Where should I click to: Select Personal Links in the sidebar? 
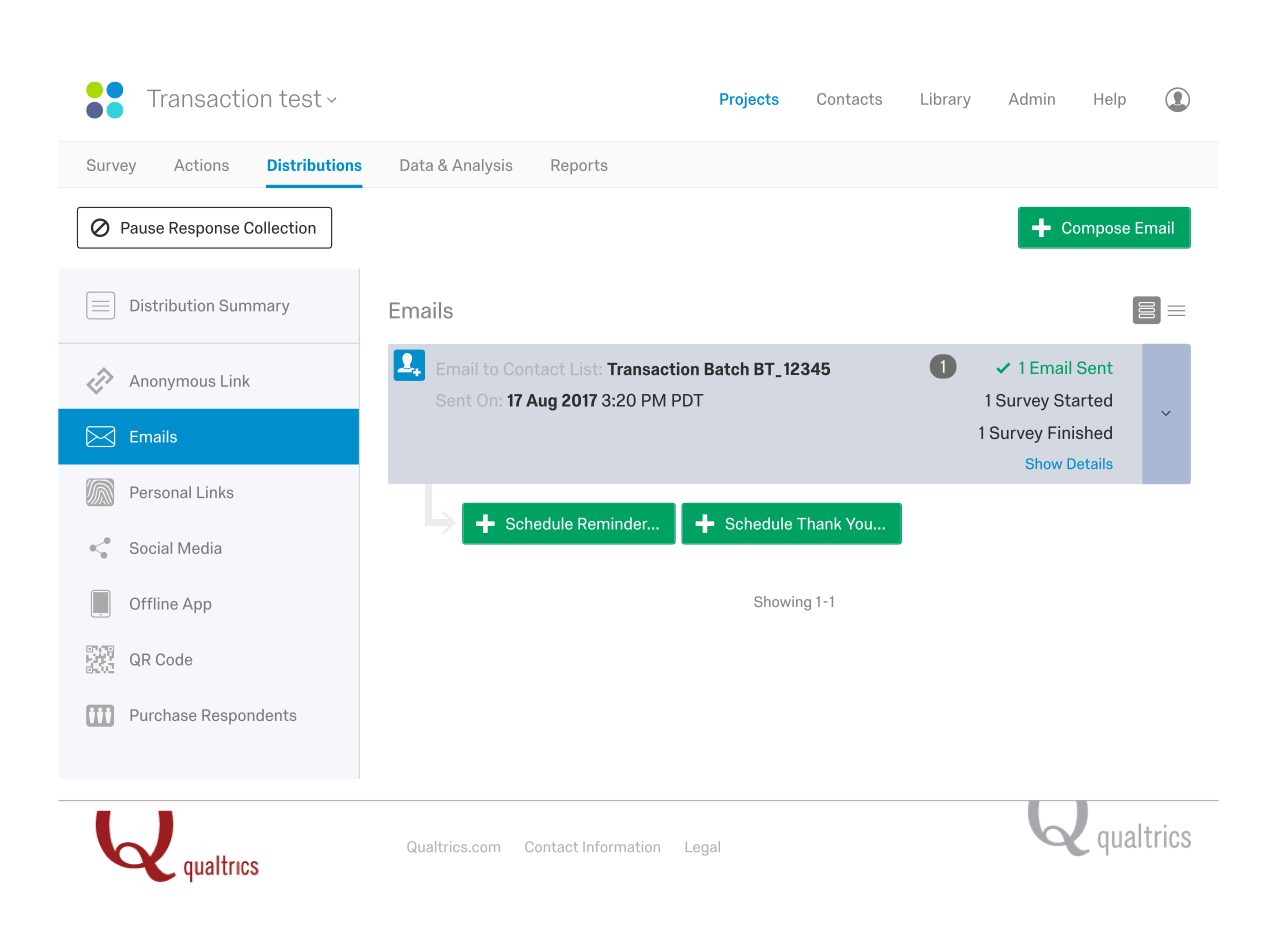[209, 492]
